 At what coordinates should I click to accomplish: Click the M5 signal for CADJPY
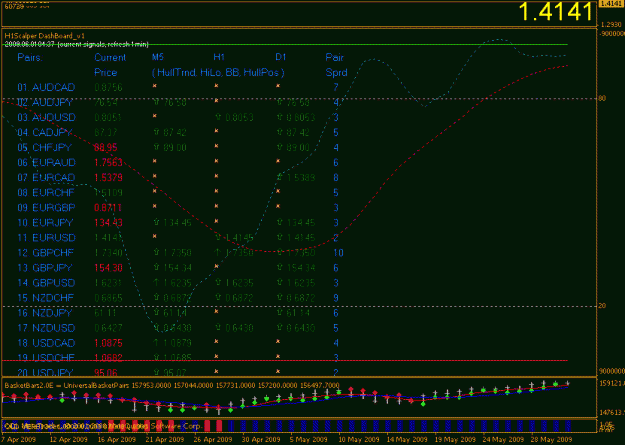pyautogui.click(x=170, y=132)
